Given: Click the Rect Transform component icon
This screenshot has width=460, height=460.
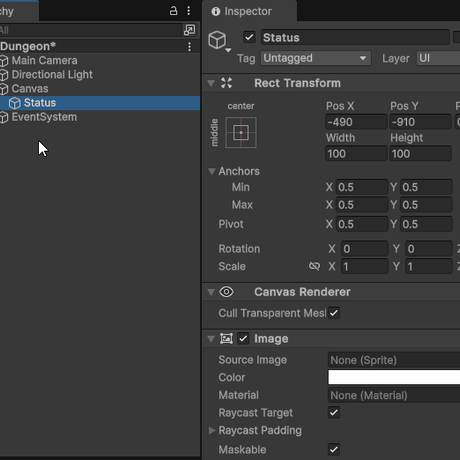Looking at the screenshot, I should pyautogui.click(x=226, y=83).
